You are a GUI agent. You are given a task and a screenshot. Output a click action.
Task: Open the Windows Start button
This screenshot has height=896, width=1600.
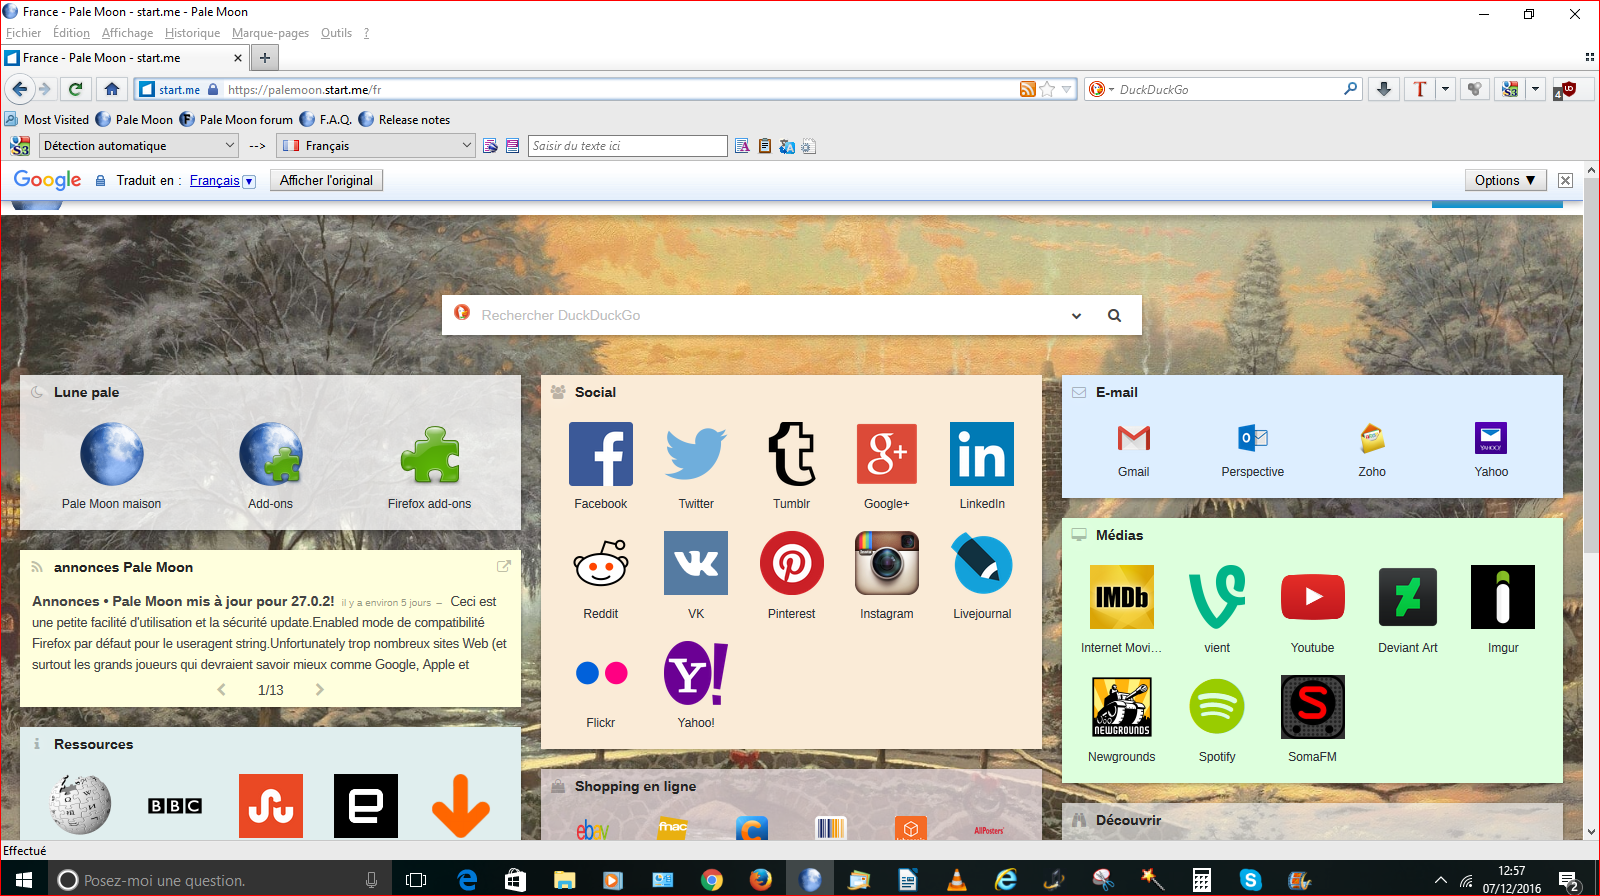[24, 879]
